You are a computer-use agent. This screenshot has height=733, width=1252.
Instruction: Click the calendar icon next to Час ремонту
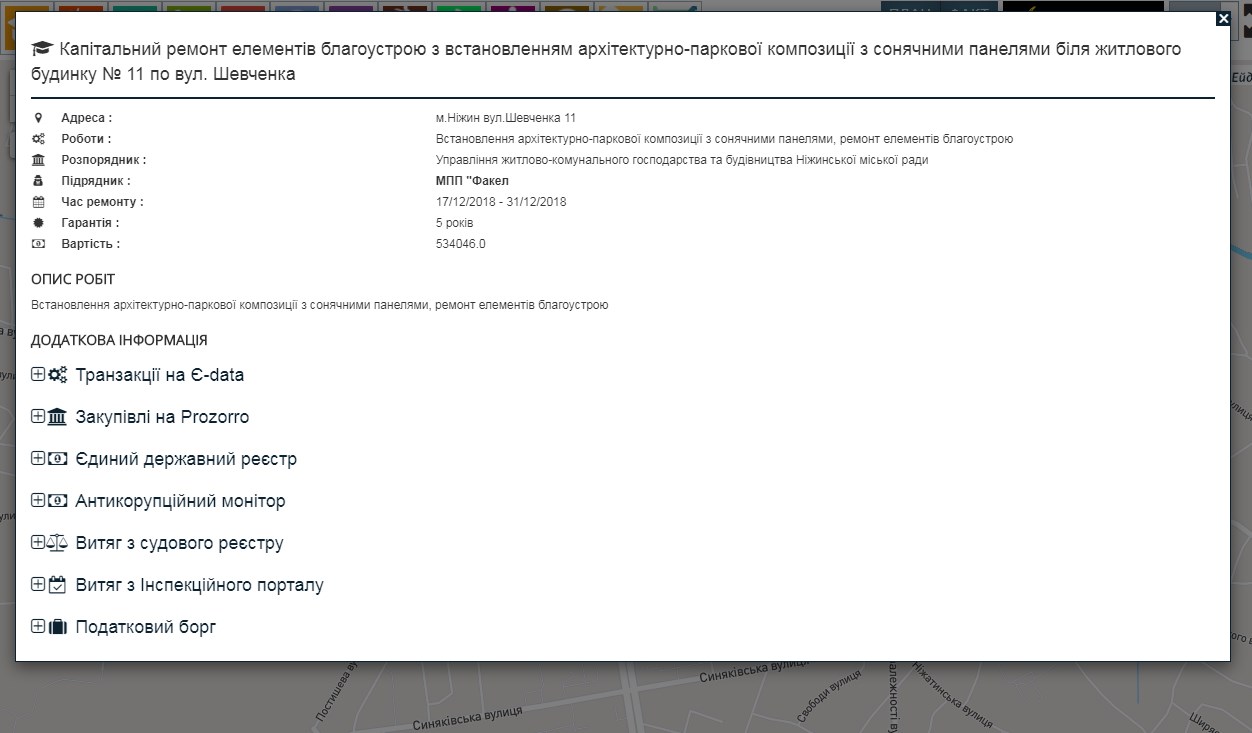click(38, 202)
